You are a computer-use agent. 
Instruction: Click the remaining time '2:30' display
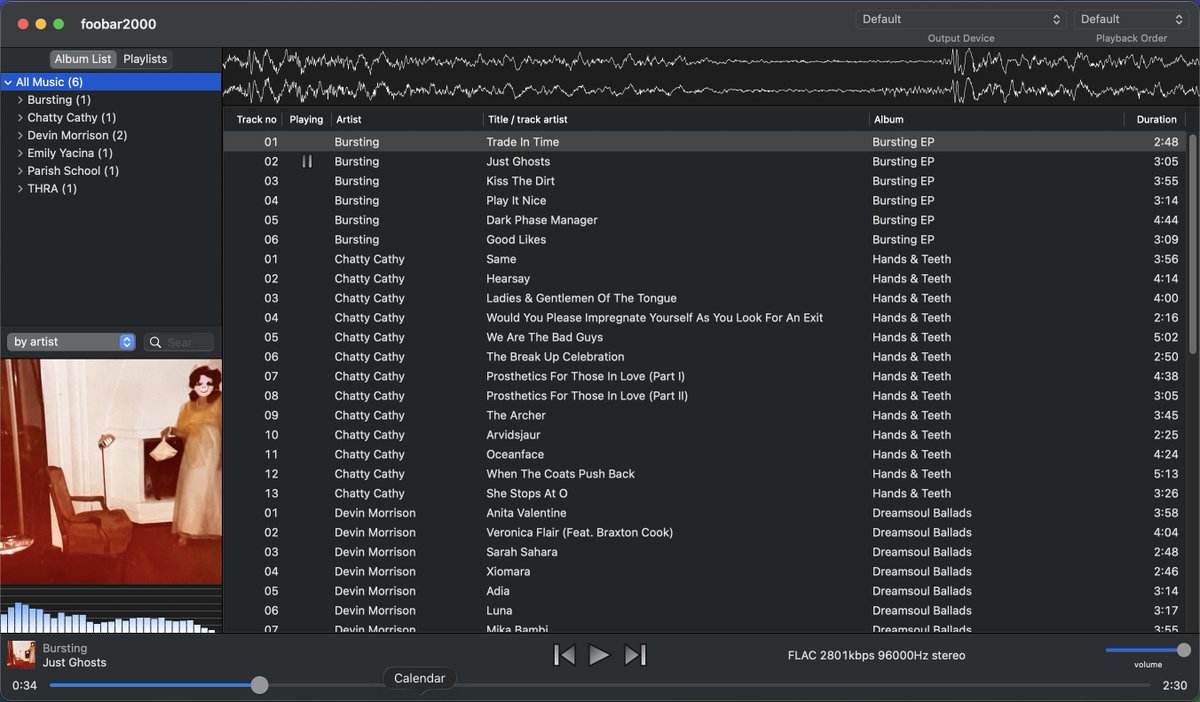click(x=1175, y=686)
